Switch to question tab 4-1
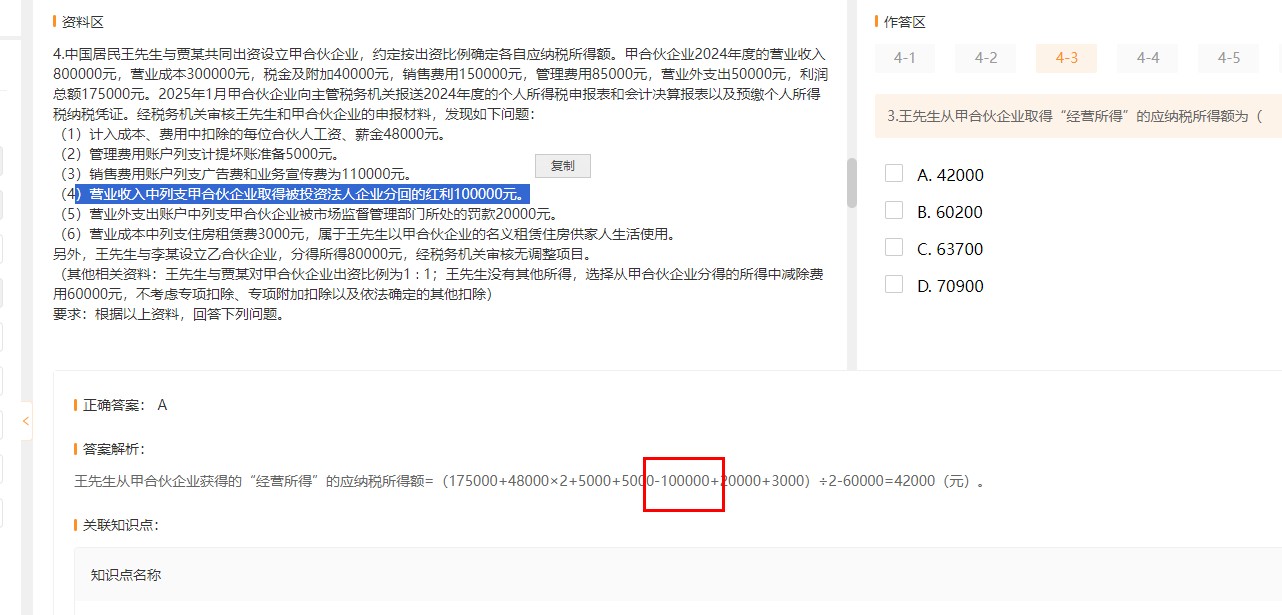The height and width of the screenshot is (615, 1282). [x=904, y=58]
